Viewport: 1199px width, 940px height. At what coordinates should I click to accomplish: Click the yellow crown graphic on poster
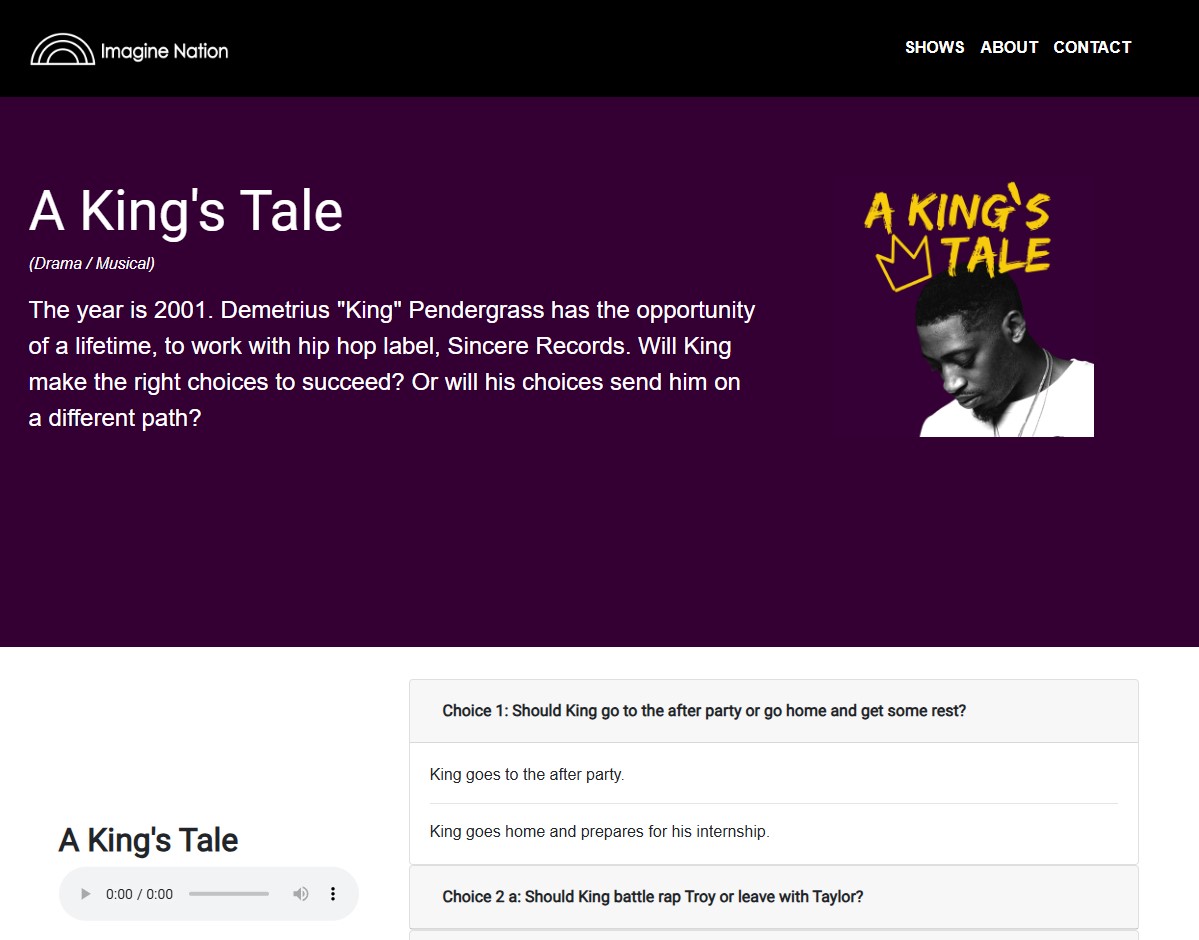(x=903, y=265)
